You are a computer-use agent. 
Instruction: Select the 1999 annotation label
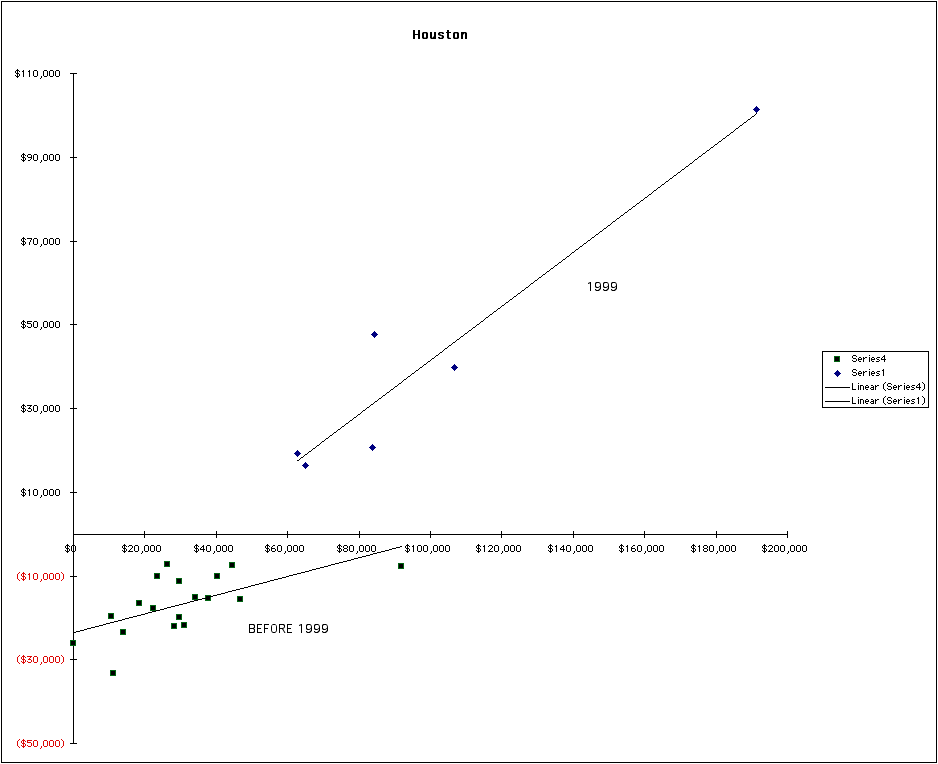(602, 287)
